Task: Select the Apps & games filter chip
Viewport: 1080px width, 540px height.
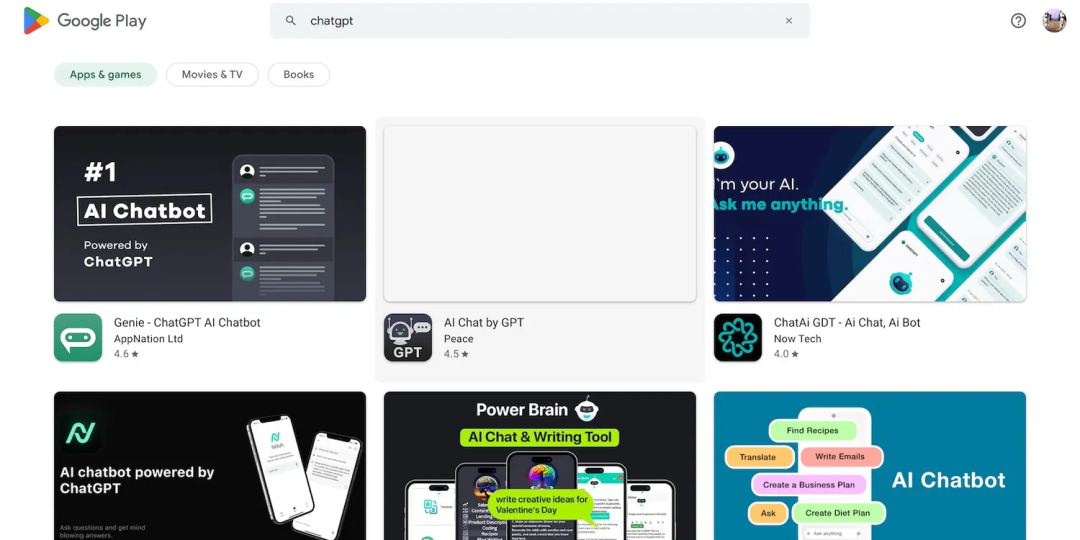Action: (x=105, y=75)
